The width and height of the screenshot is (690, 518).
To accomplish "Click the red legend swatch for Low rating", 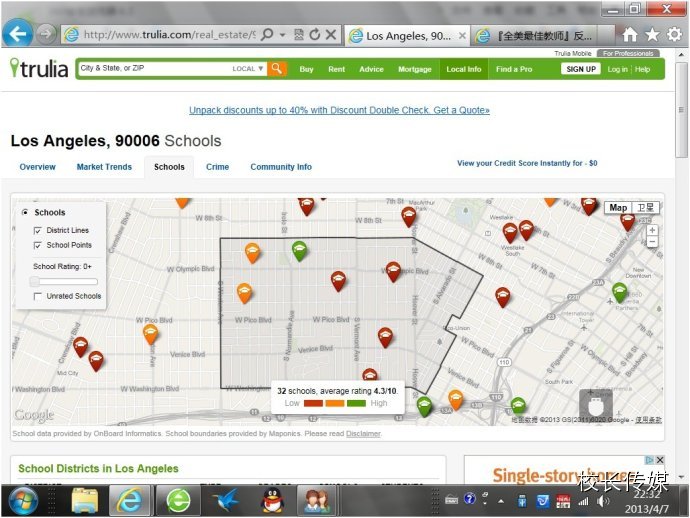I will pyautogui.click(x=313, y=403).
